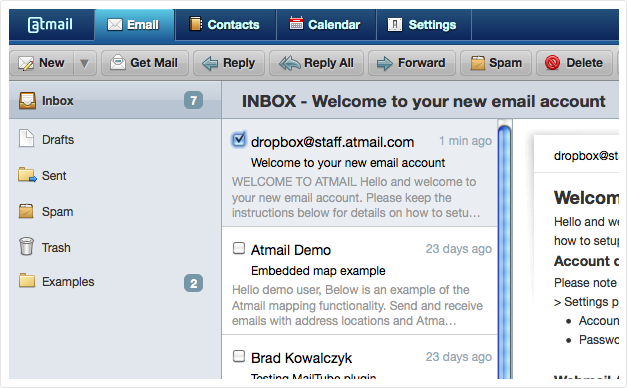
Task: Check the Atmail Demo message checkbox
Action: (239, 248)
